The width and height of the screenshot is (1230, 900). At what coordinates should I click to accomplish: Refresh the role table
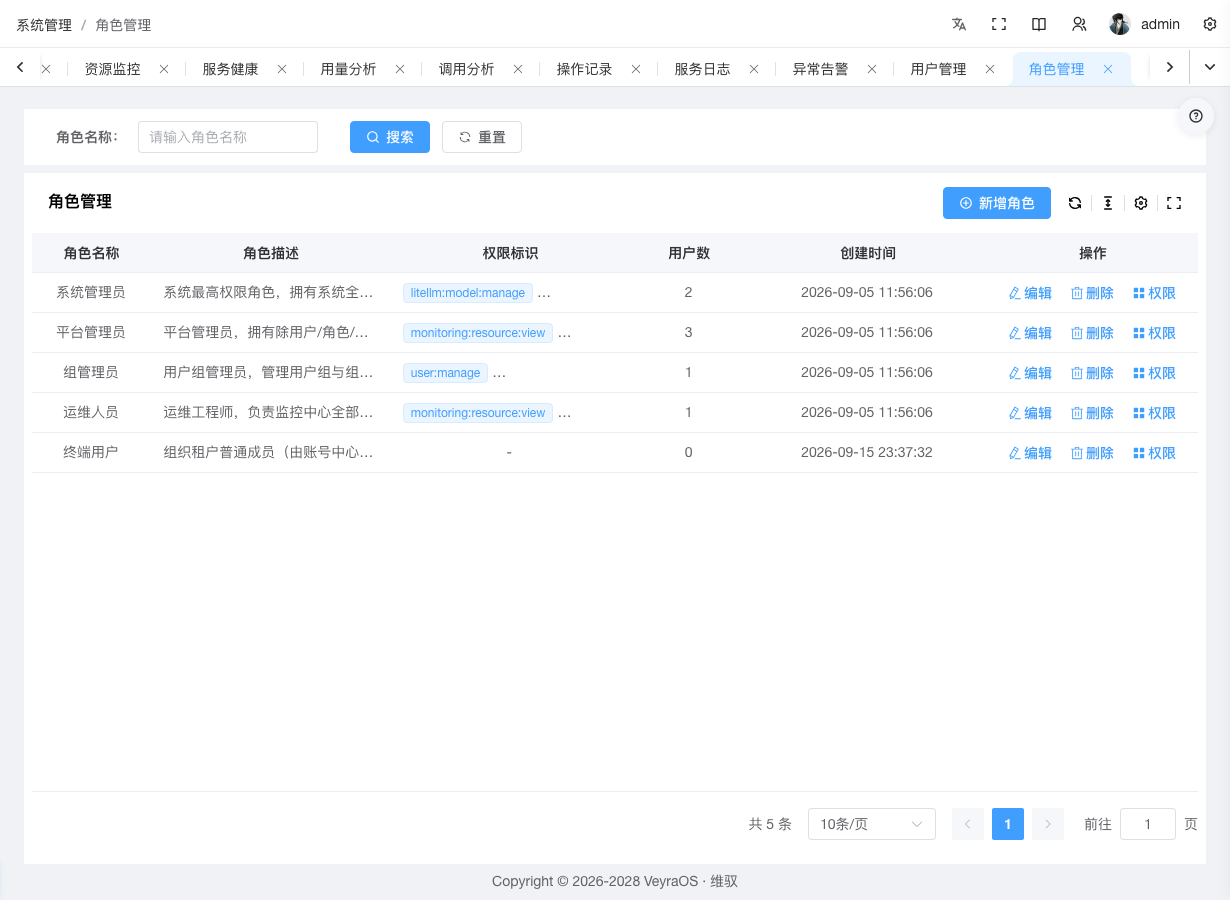pyautogui.click(x=1075, y=203)
